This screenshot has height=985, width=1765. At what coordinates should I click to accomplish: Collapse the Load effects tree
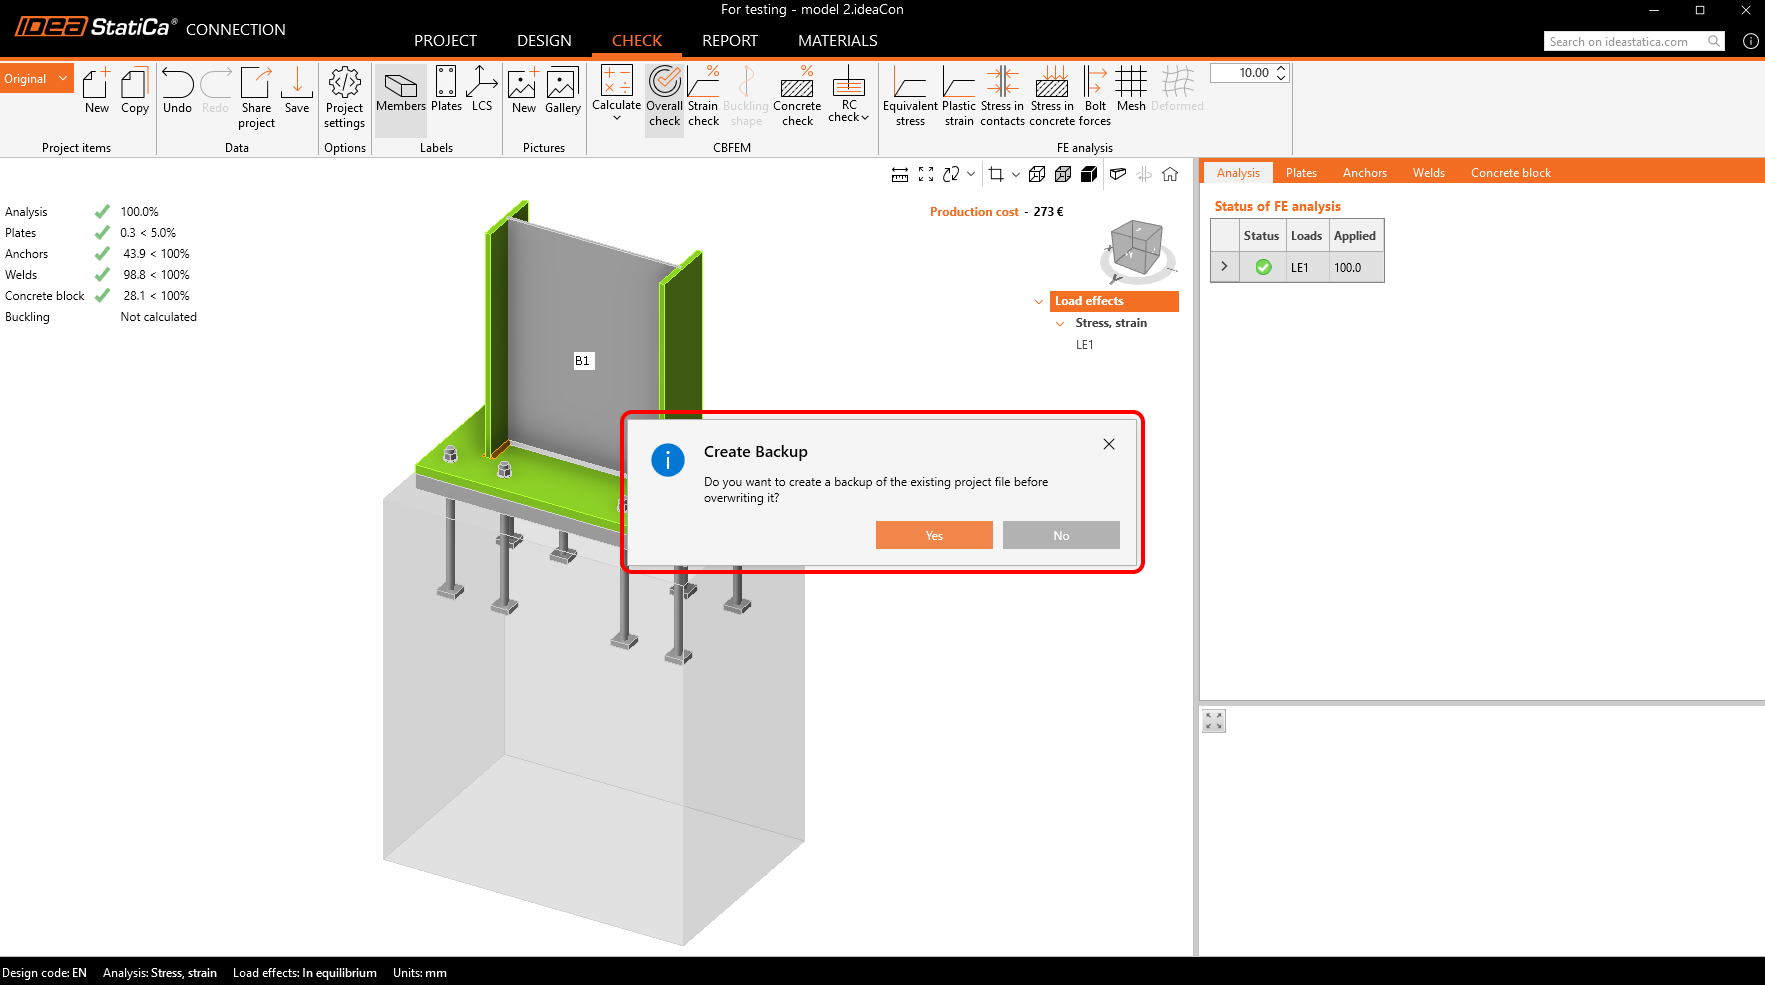tap(1039, 301)
